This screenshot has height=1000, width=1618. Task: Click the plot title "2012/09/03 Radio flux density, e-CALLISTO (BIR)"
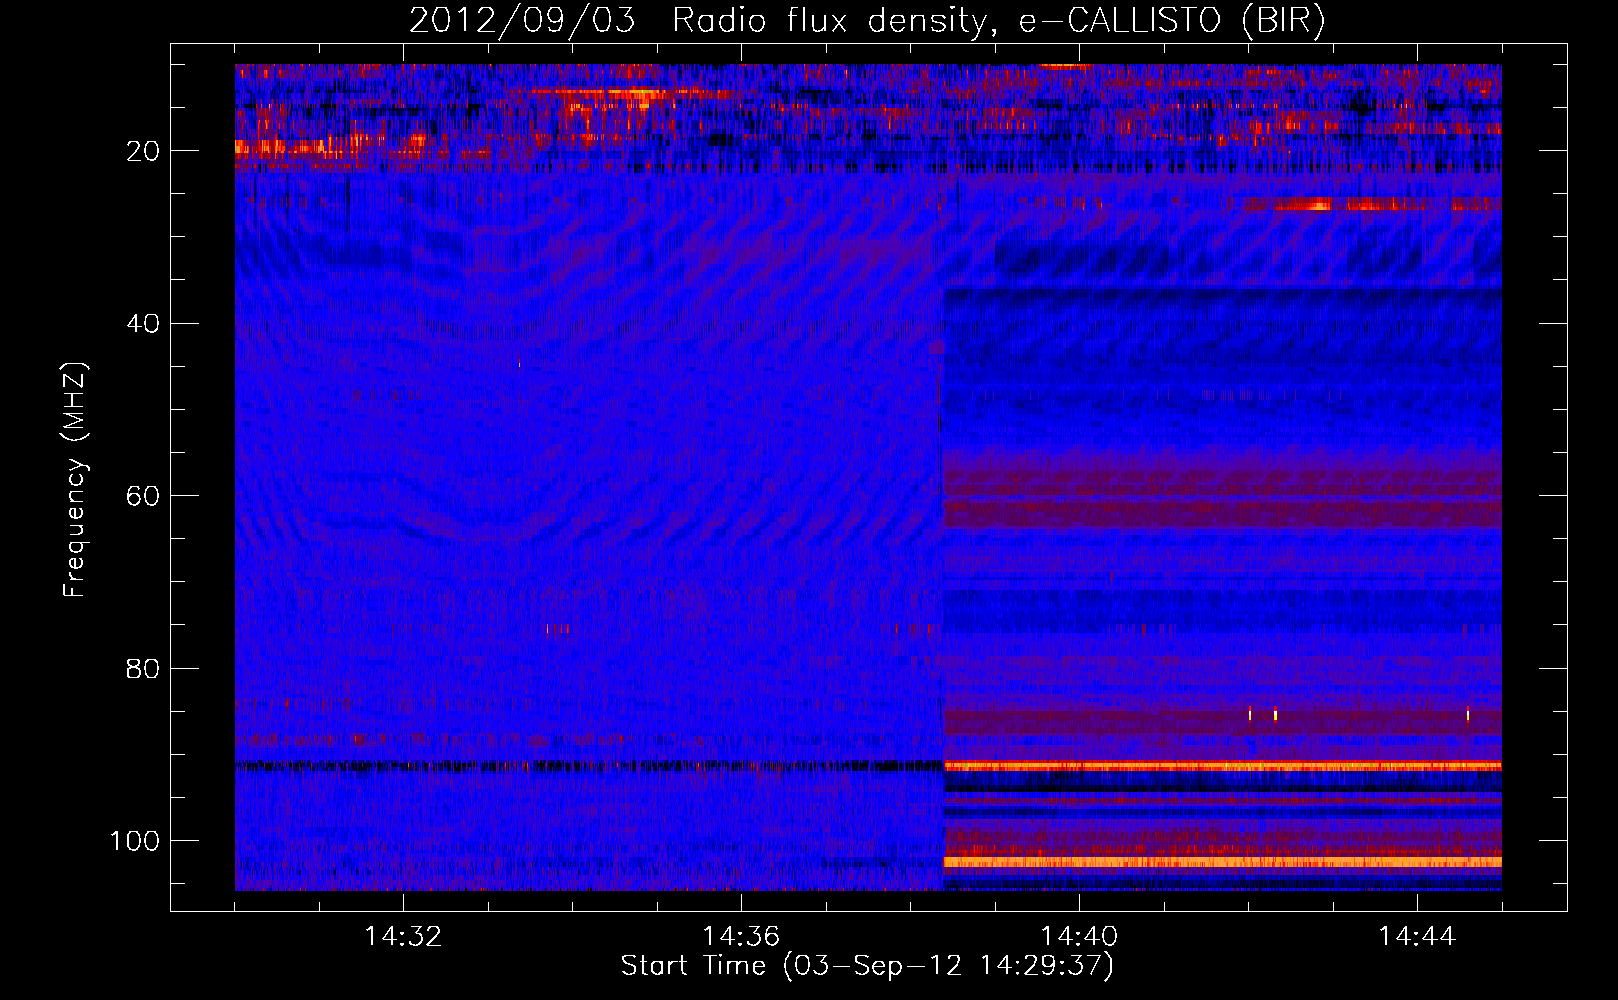tap(867, 21)
